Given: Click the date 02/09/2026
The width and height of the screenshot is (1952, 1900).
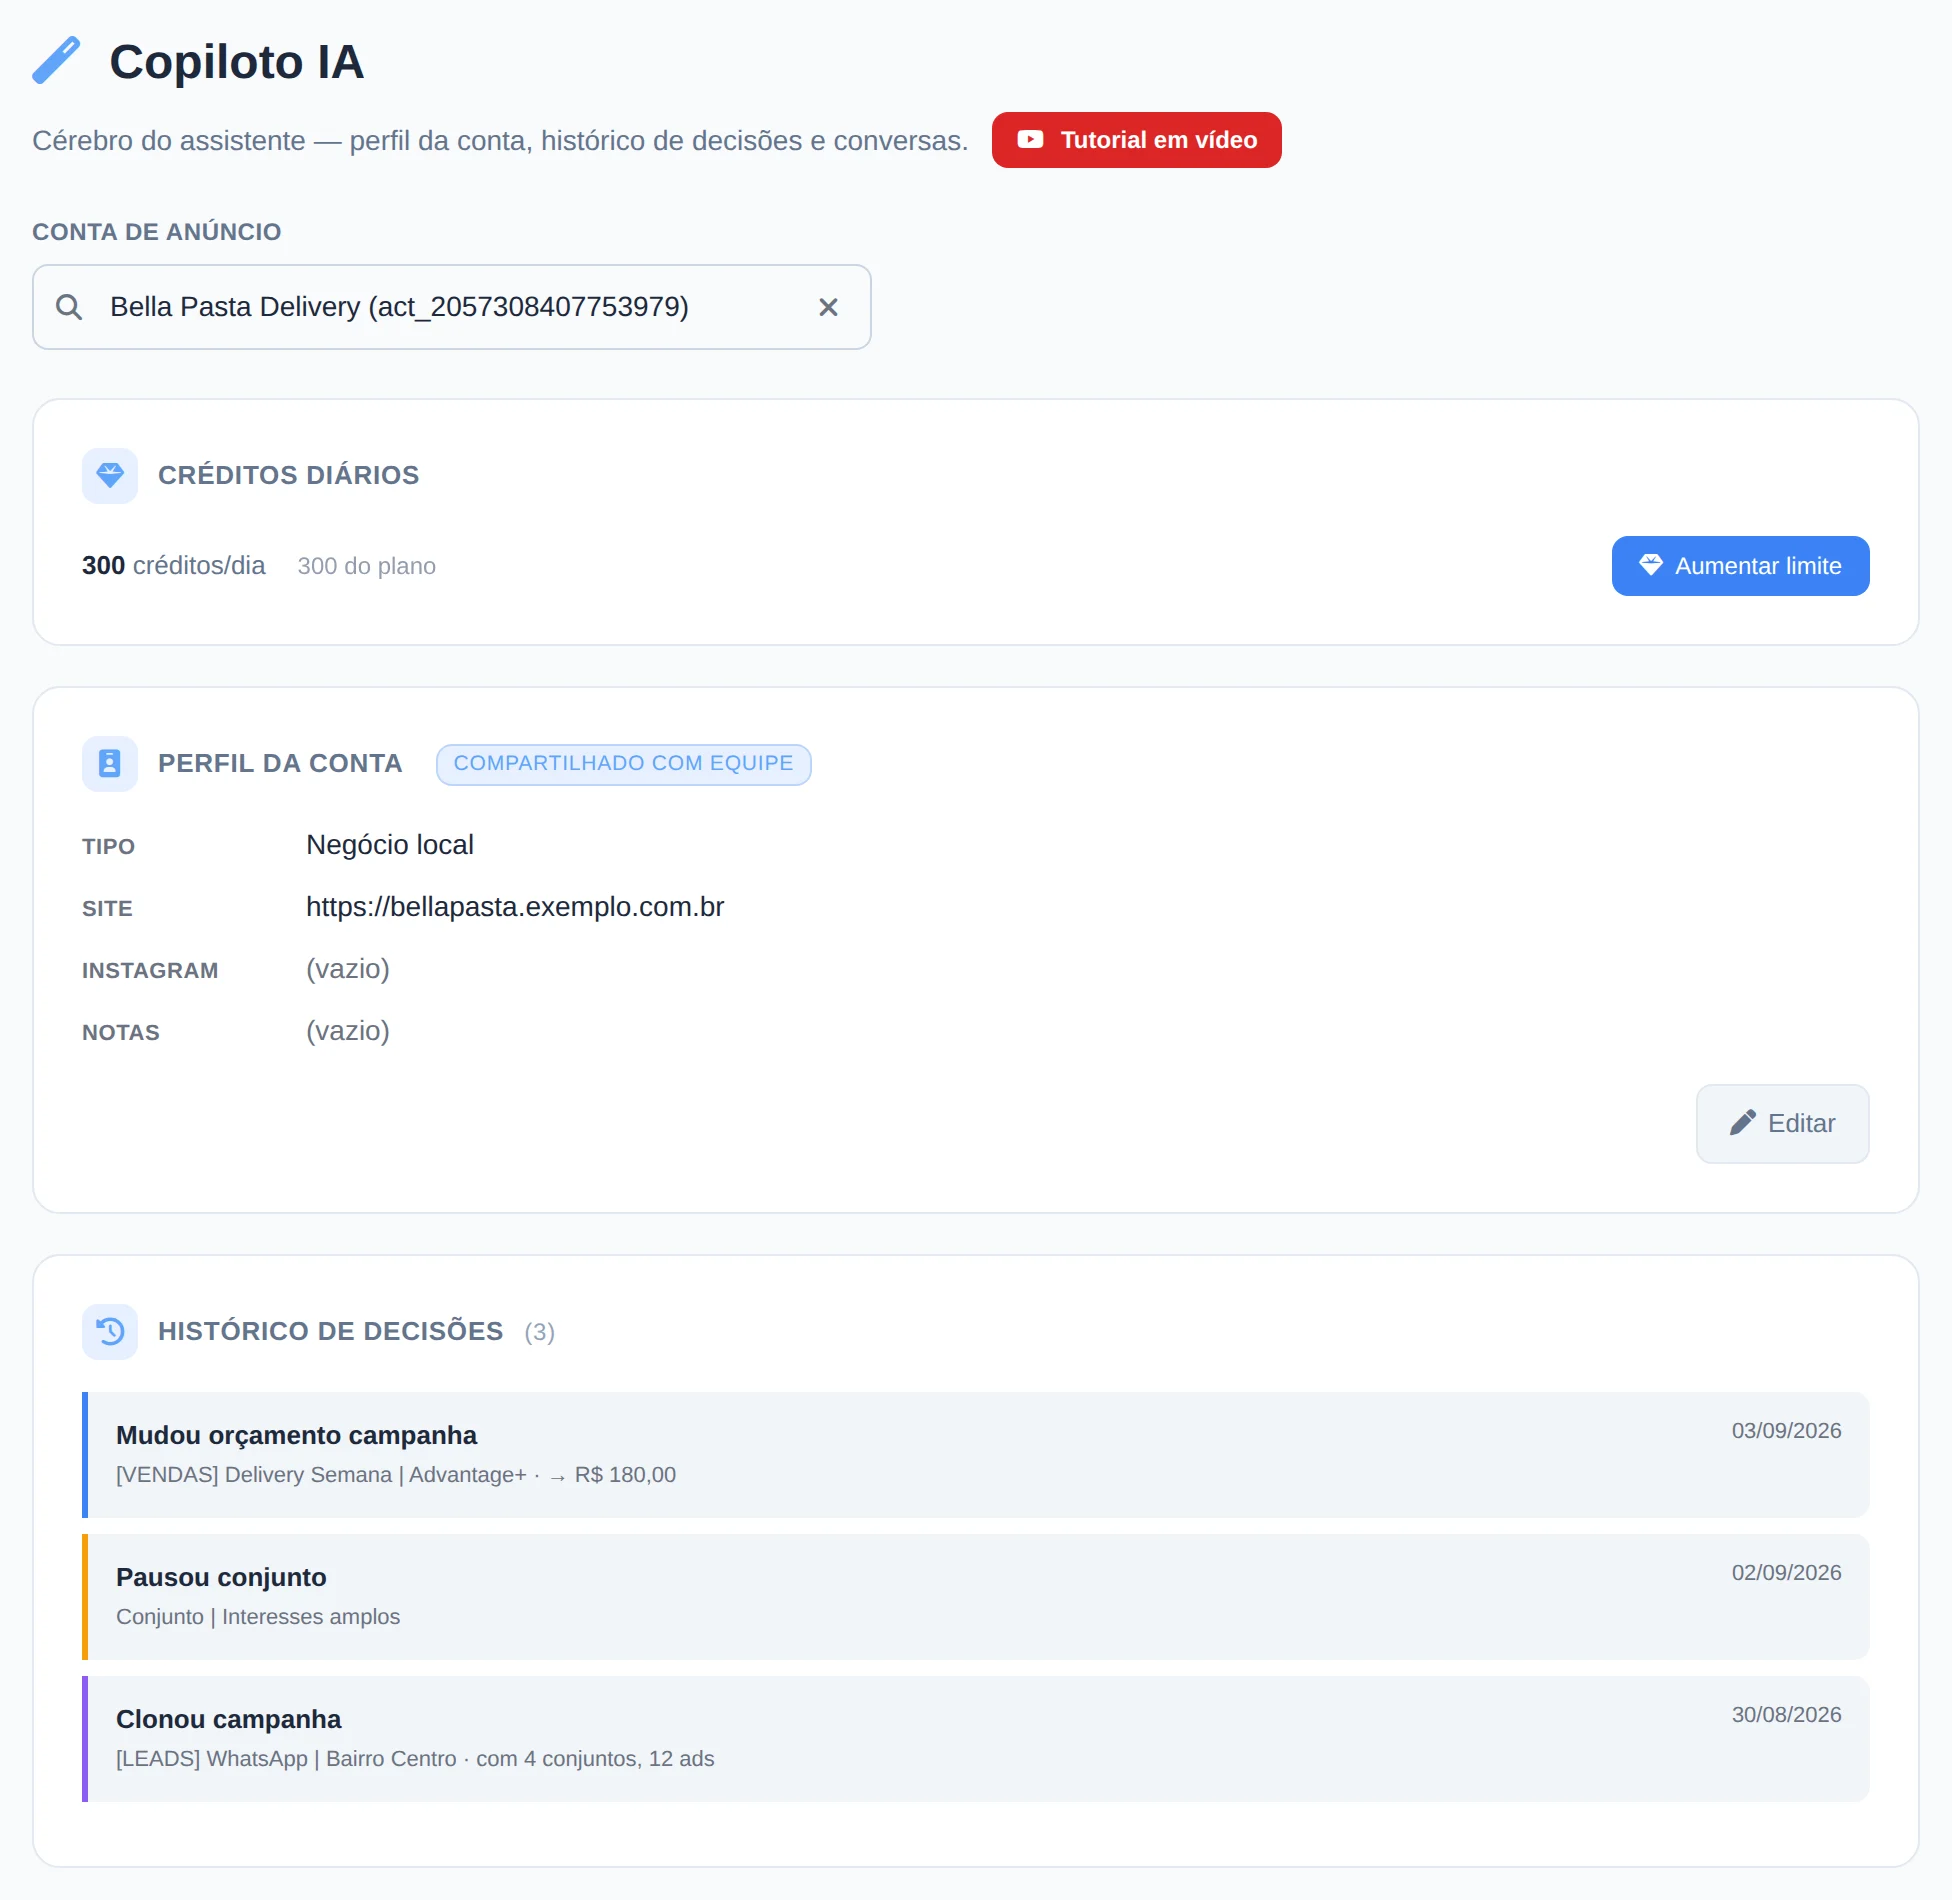Looking at the screenshot, I should tap(1786, 1573).
